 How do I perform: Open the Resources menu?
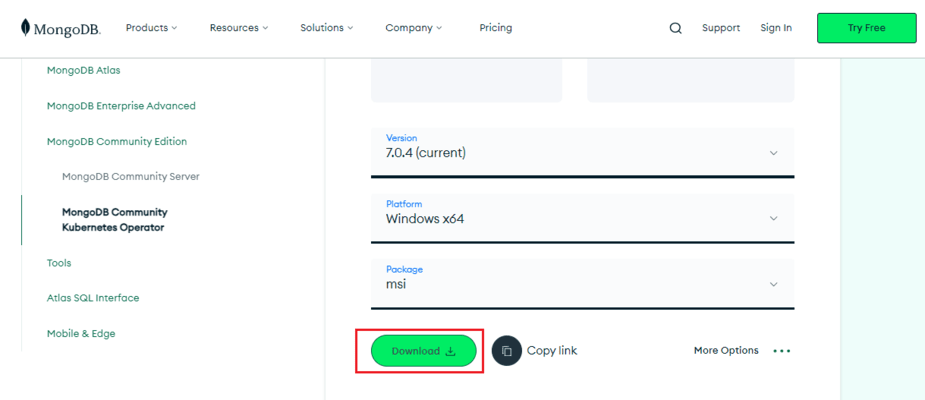point(238,28)
